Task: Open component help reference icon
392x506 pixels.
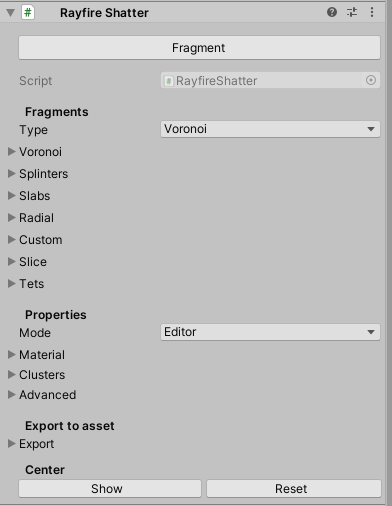Action: (x=332, y=13)
